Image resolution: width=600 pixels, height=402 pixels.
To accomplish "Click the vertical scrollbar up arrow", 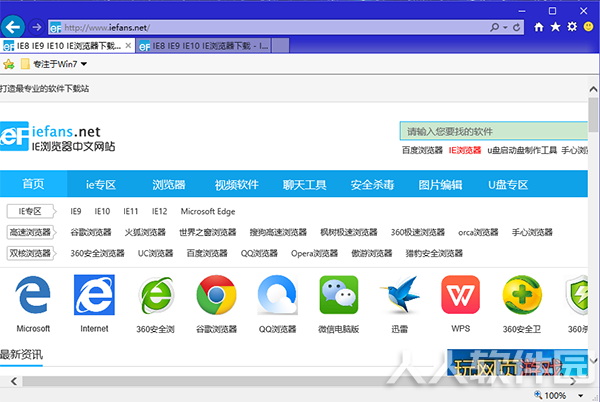I will tap(593, 89).
